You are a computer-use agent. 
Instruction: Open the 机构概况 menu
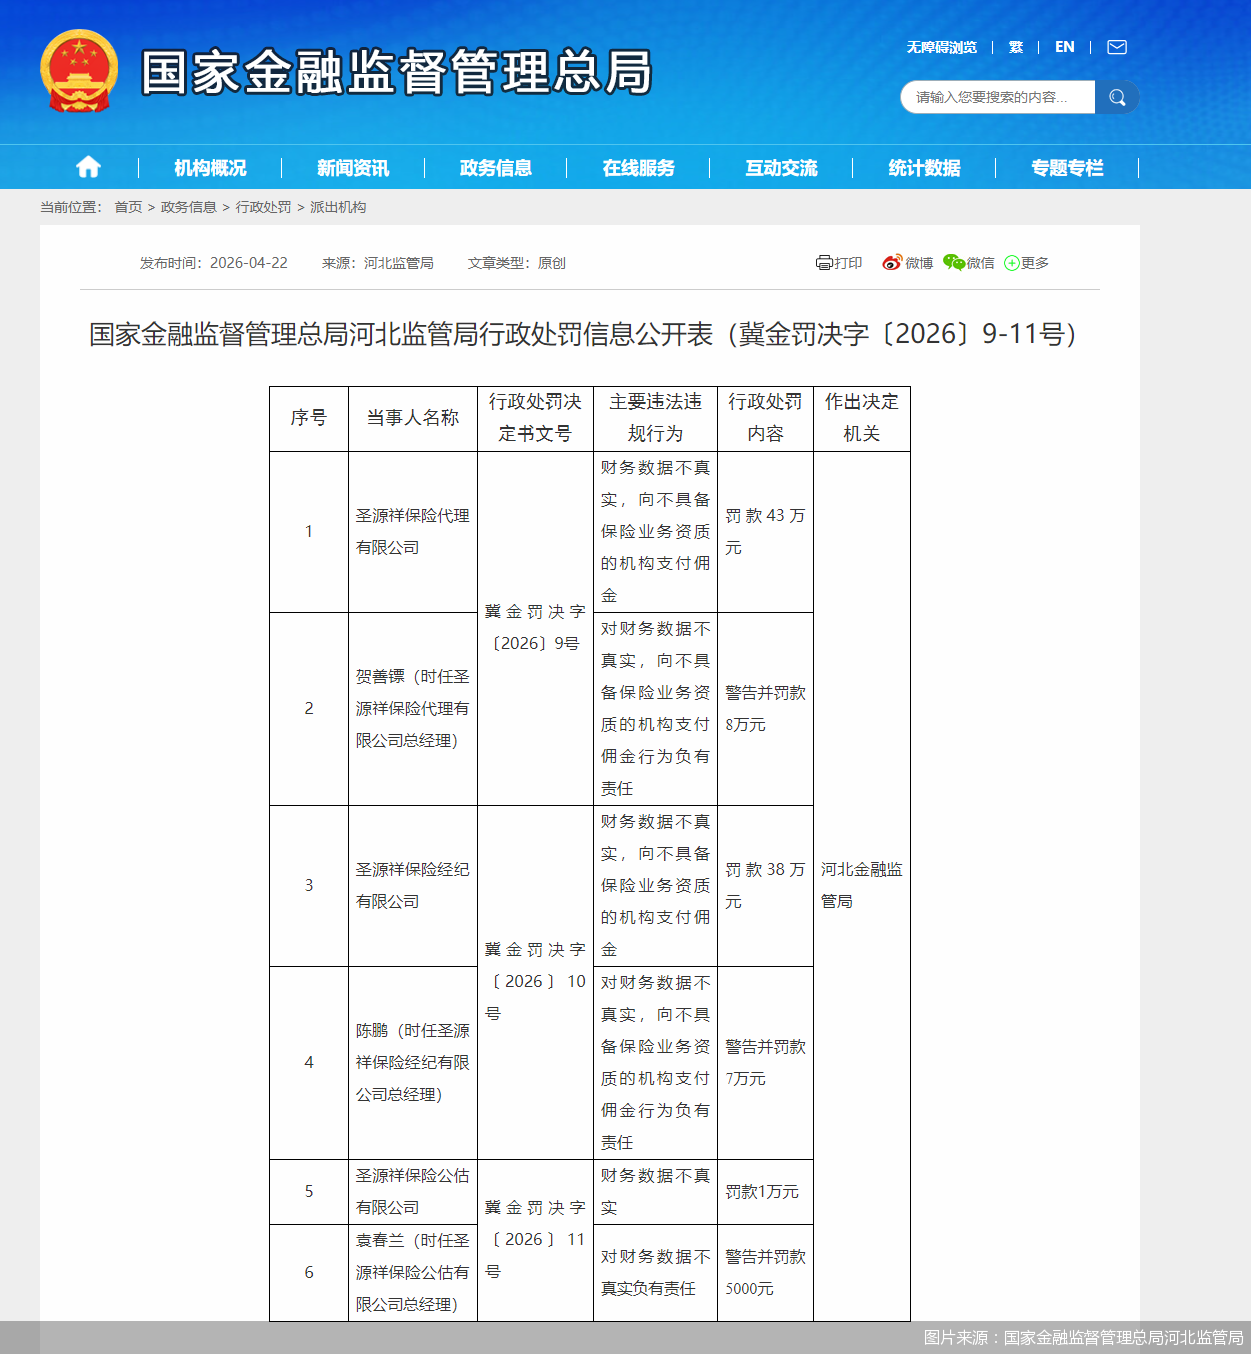(208, 167)
